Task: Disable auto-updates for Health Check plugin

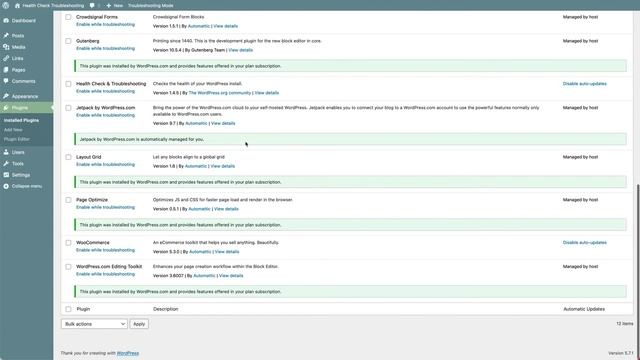Action: tap(584, 84)
